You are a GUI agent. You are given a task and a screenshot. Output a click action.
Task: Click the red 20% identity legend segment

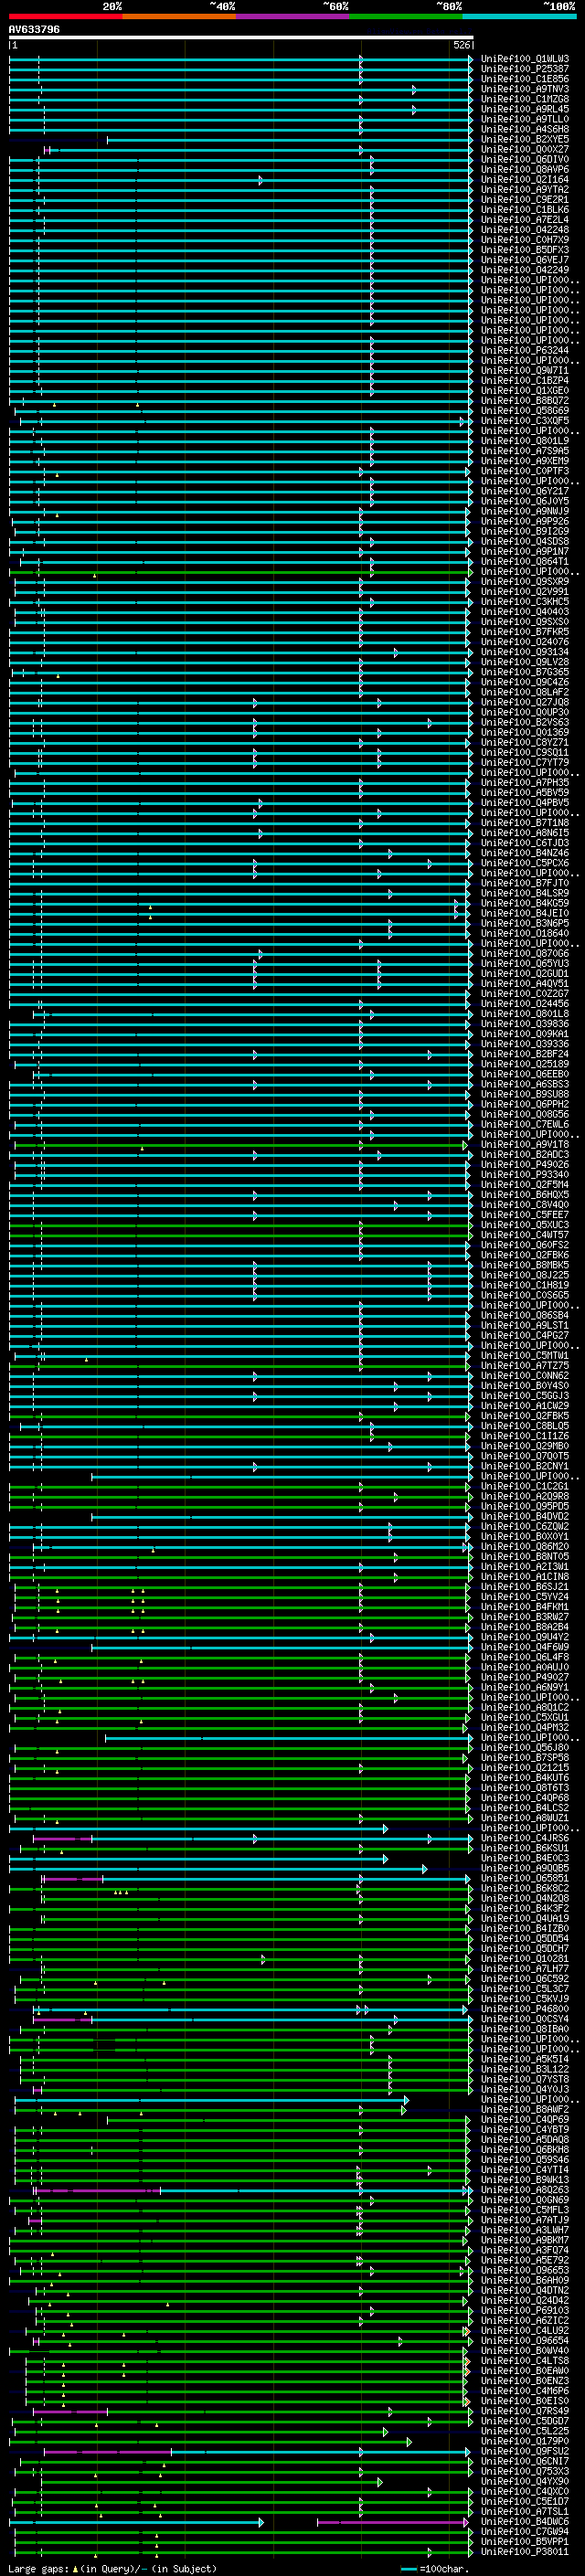(65, 16)
